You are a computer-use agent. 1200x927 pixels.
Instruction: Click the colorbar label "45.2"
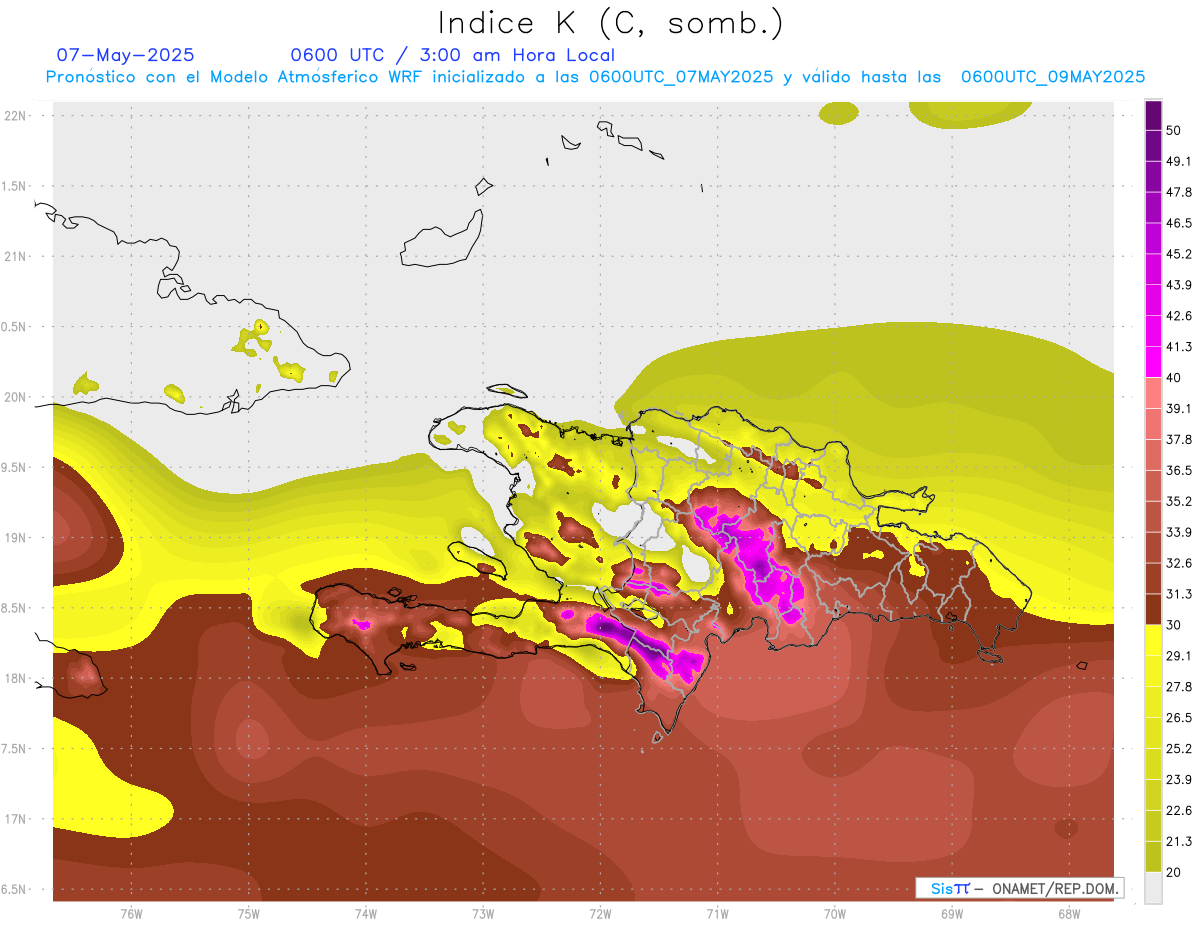click(1179, 254)
